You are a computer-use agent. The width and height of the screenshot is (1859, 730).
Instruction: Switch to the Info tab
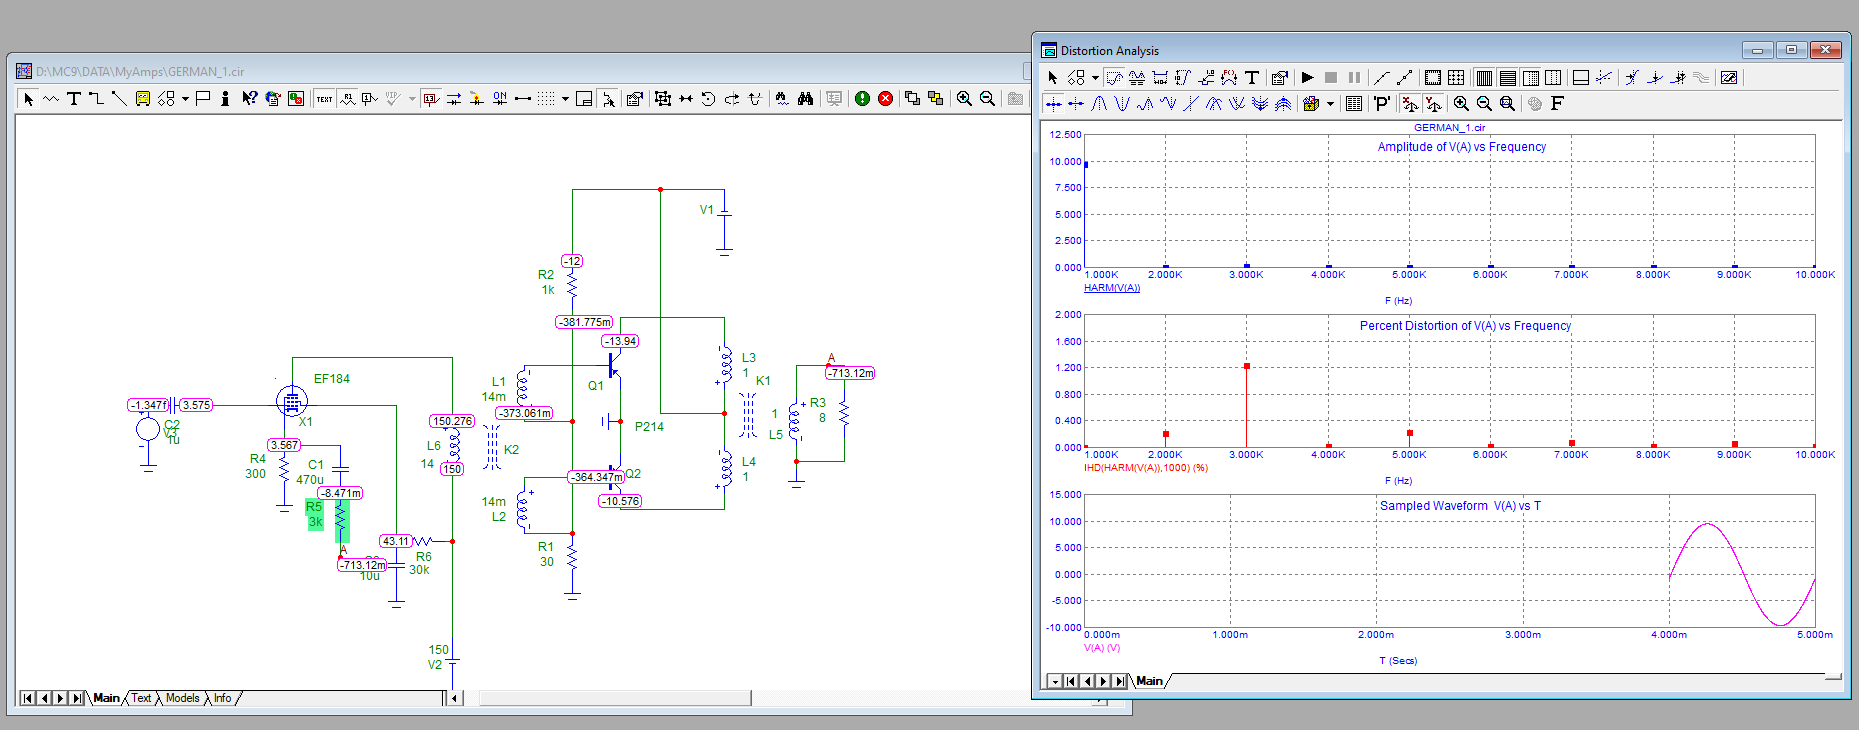(x=222, y=698)
